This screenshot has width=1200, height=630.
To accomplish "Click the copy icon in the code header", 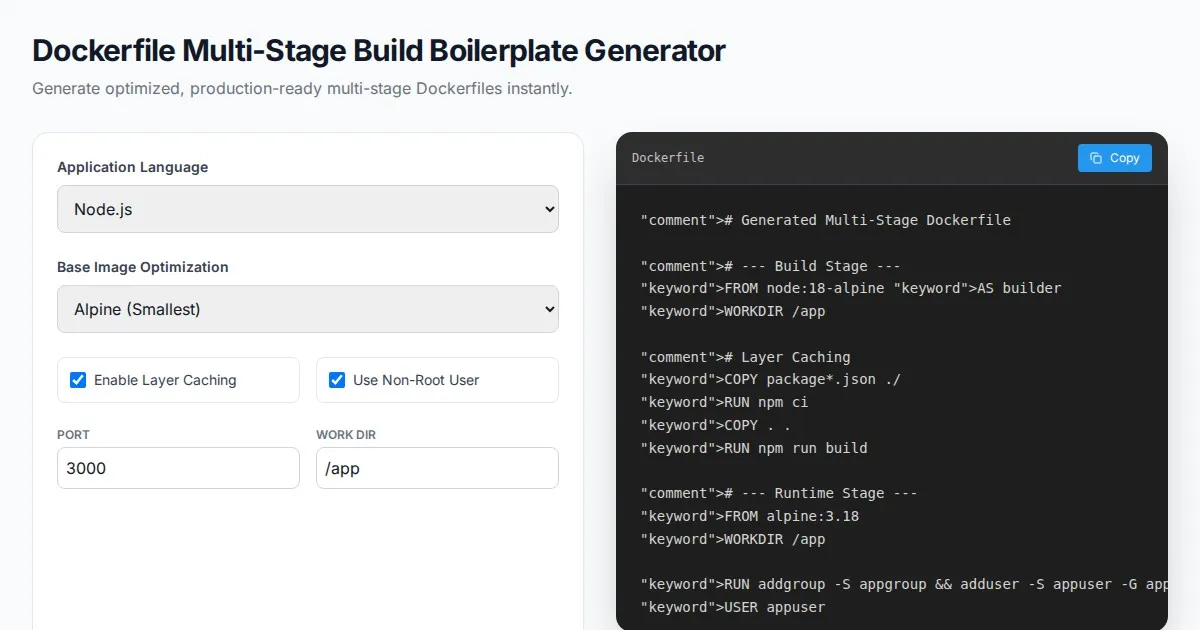I will point(1096,158).
